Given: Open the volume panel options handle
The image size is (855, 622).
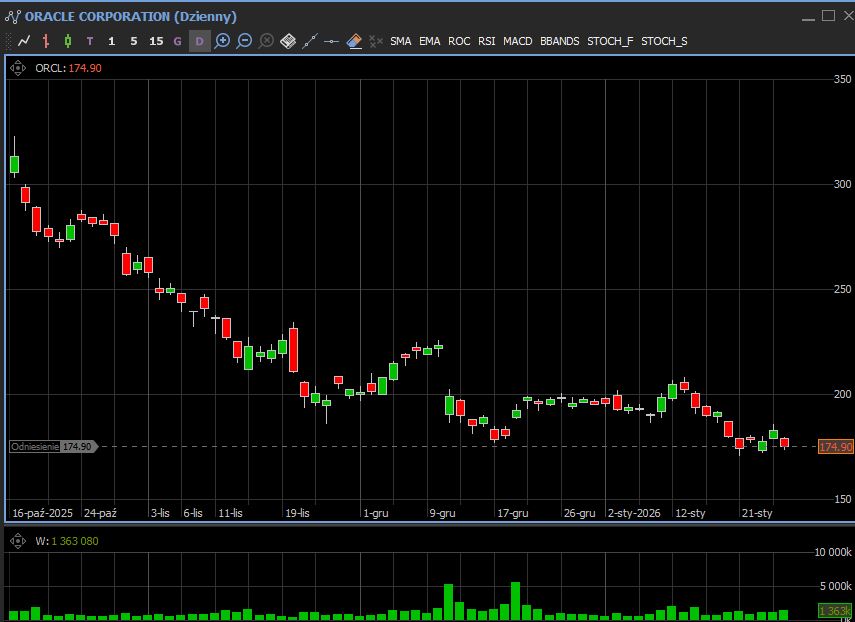Looking at the screenshot, I should pyautogui.click(x=17, y=541).
